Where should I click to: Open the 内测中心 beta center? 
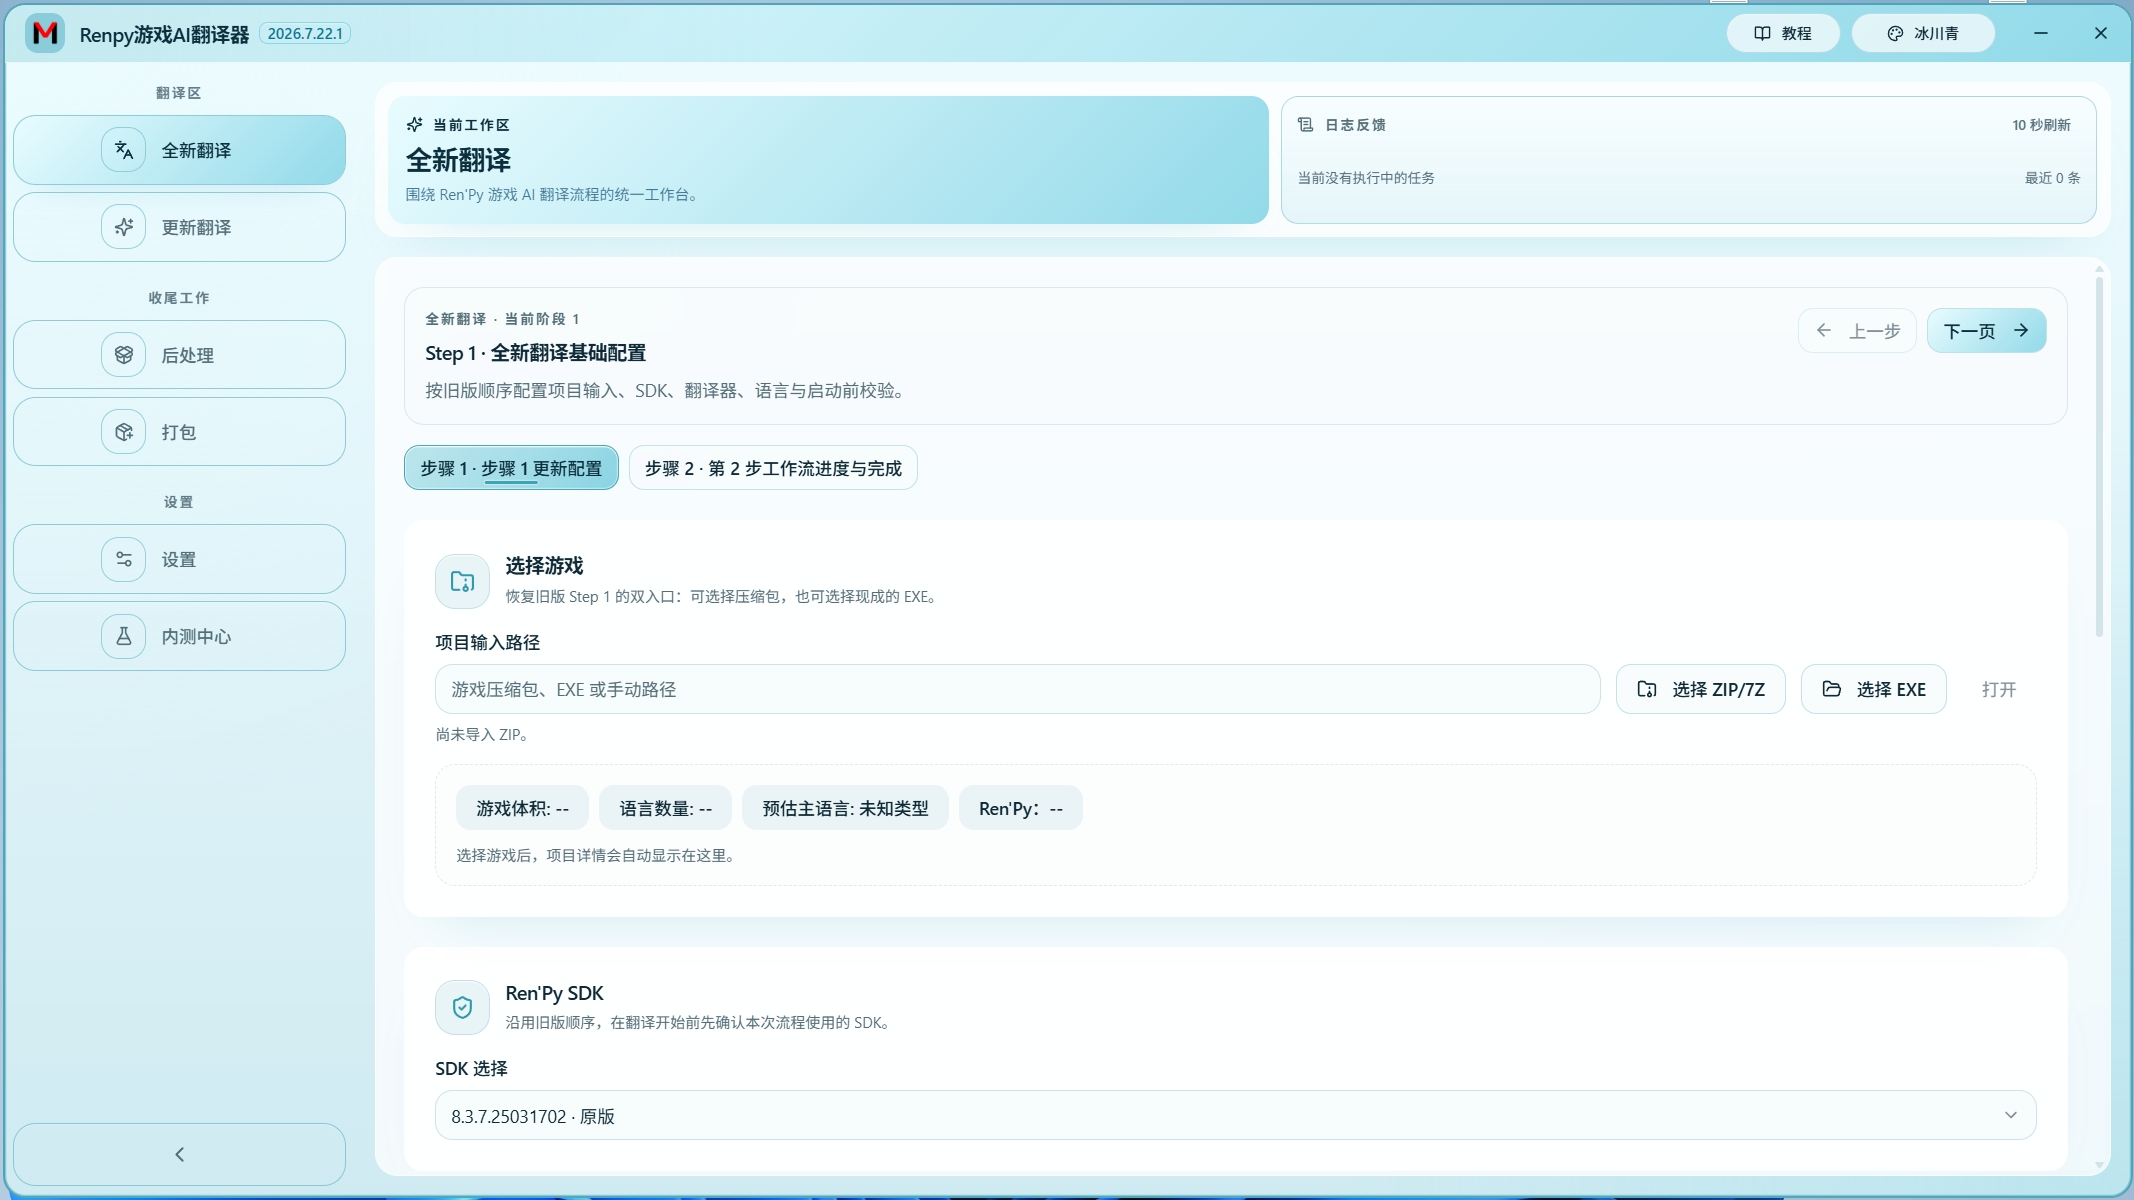pos(179,636)
